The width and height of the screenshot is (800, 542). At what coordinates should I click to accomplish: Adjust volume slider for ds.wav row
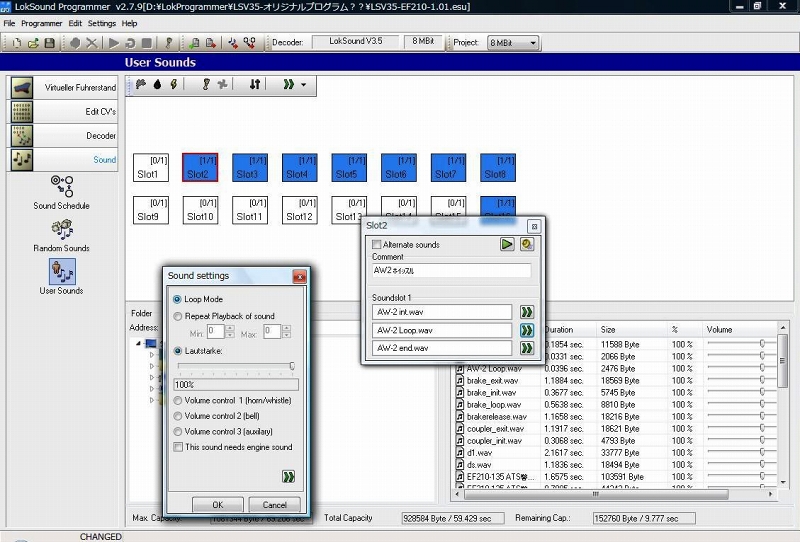pos(762,464)
